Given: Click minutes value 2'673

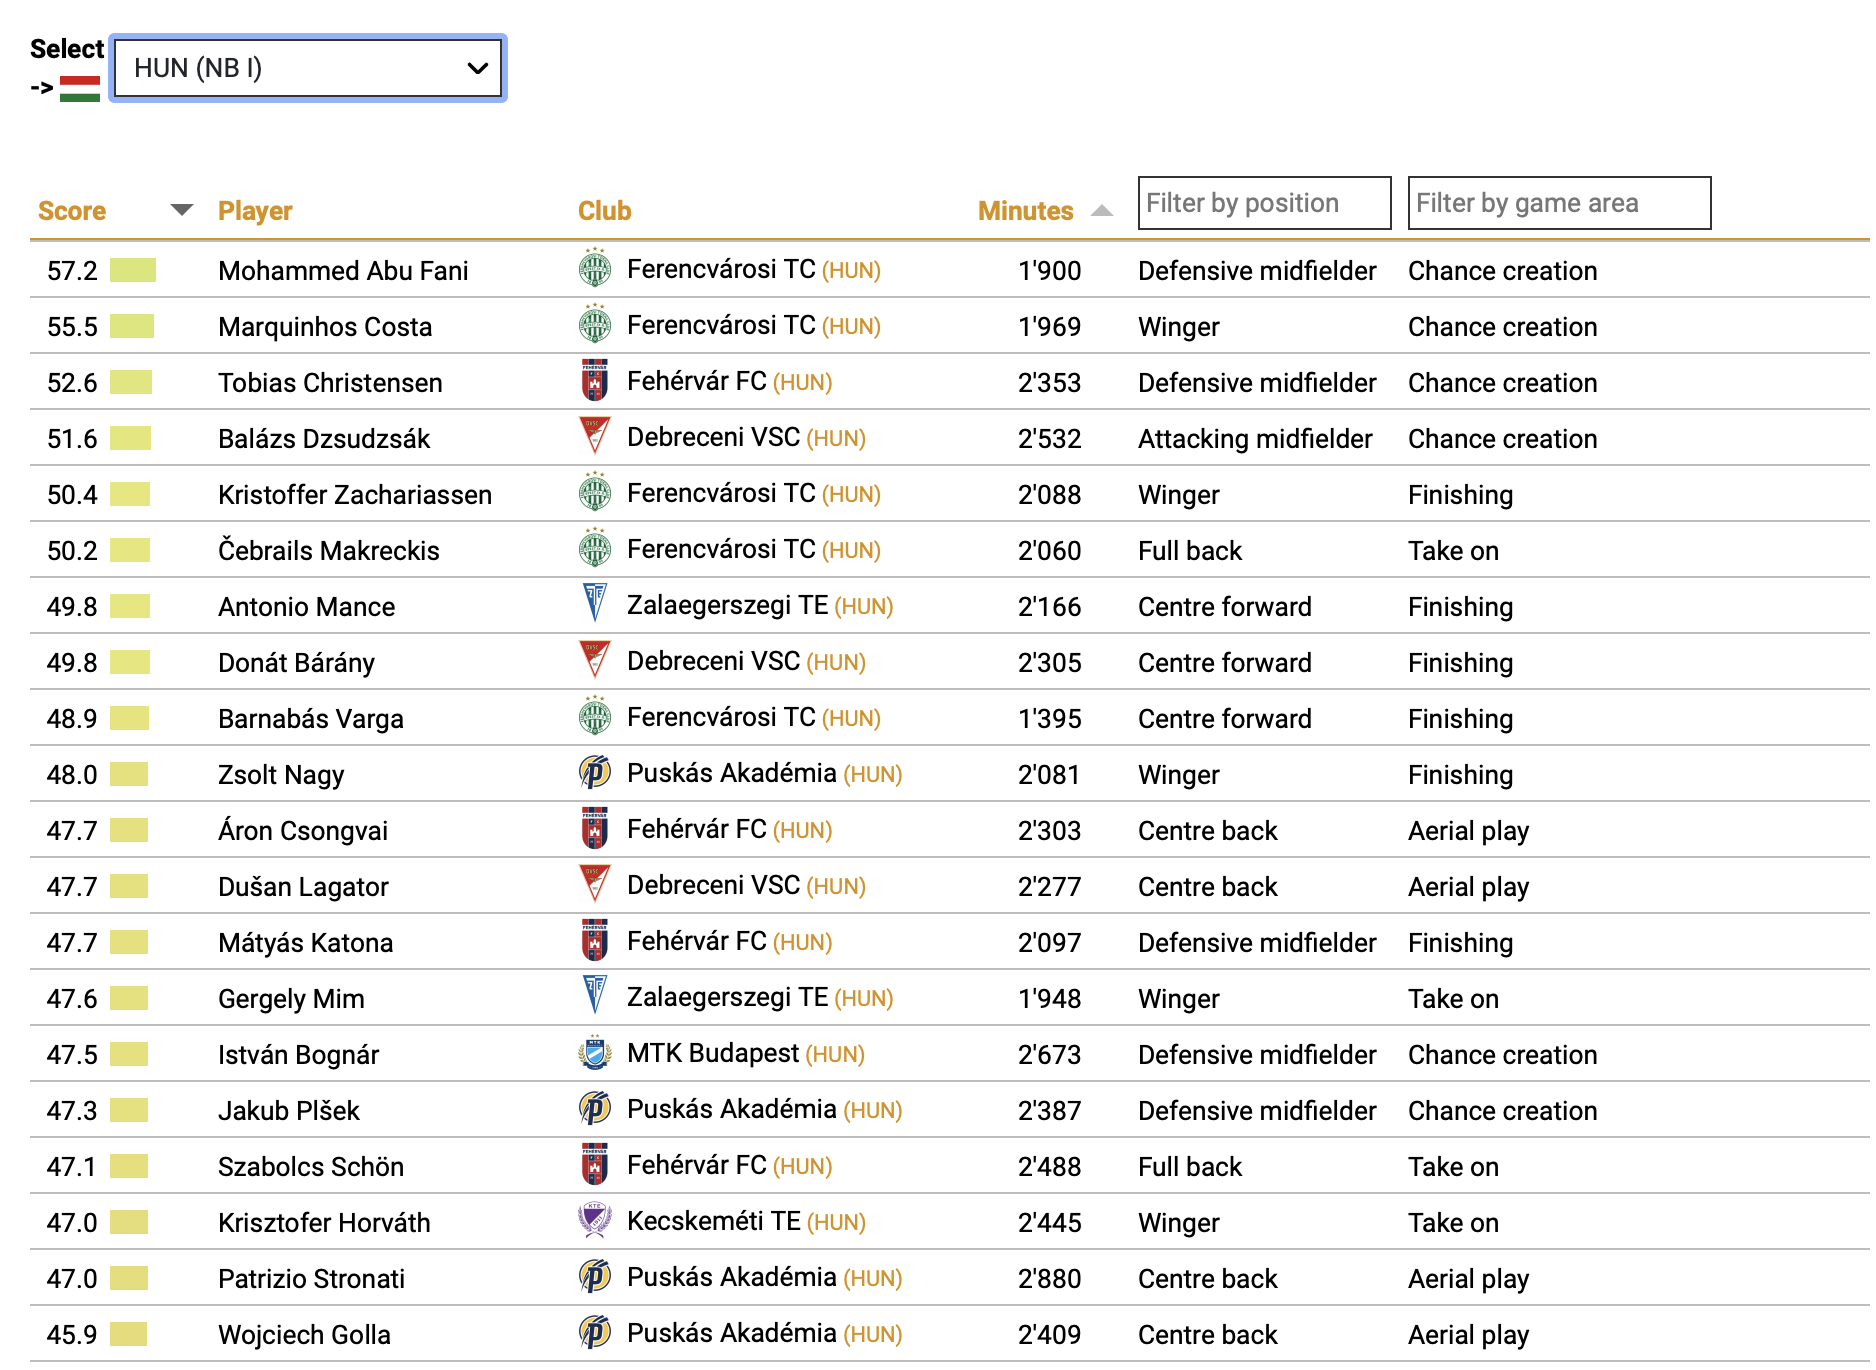Looking at the screenshot, I should coord(1049,1055).
